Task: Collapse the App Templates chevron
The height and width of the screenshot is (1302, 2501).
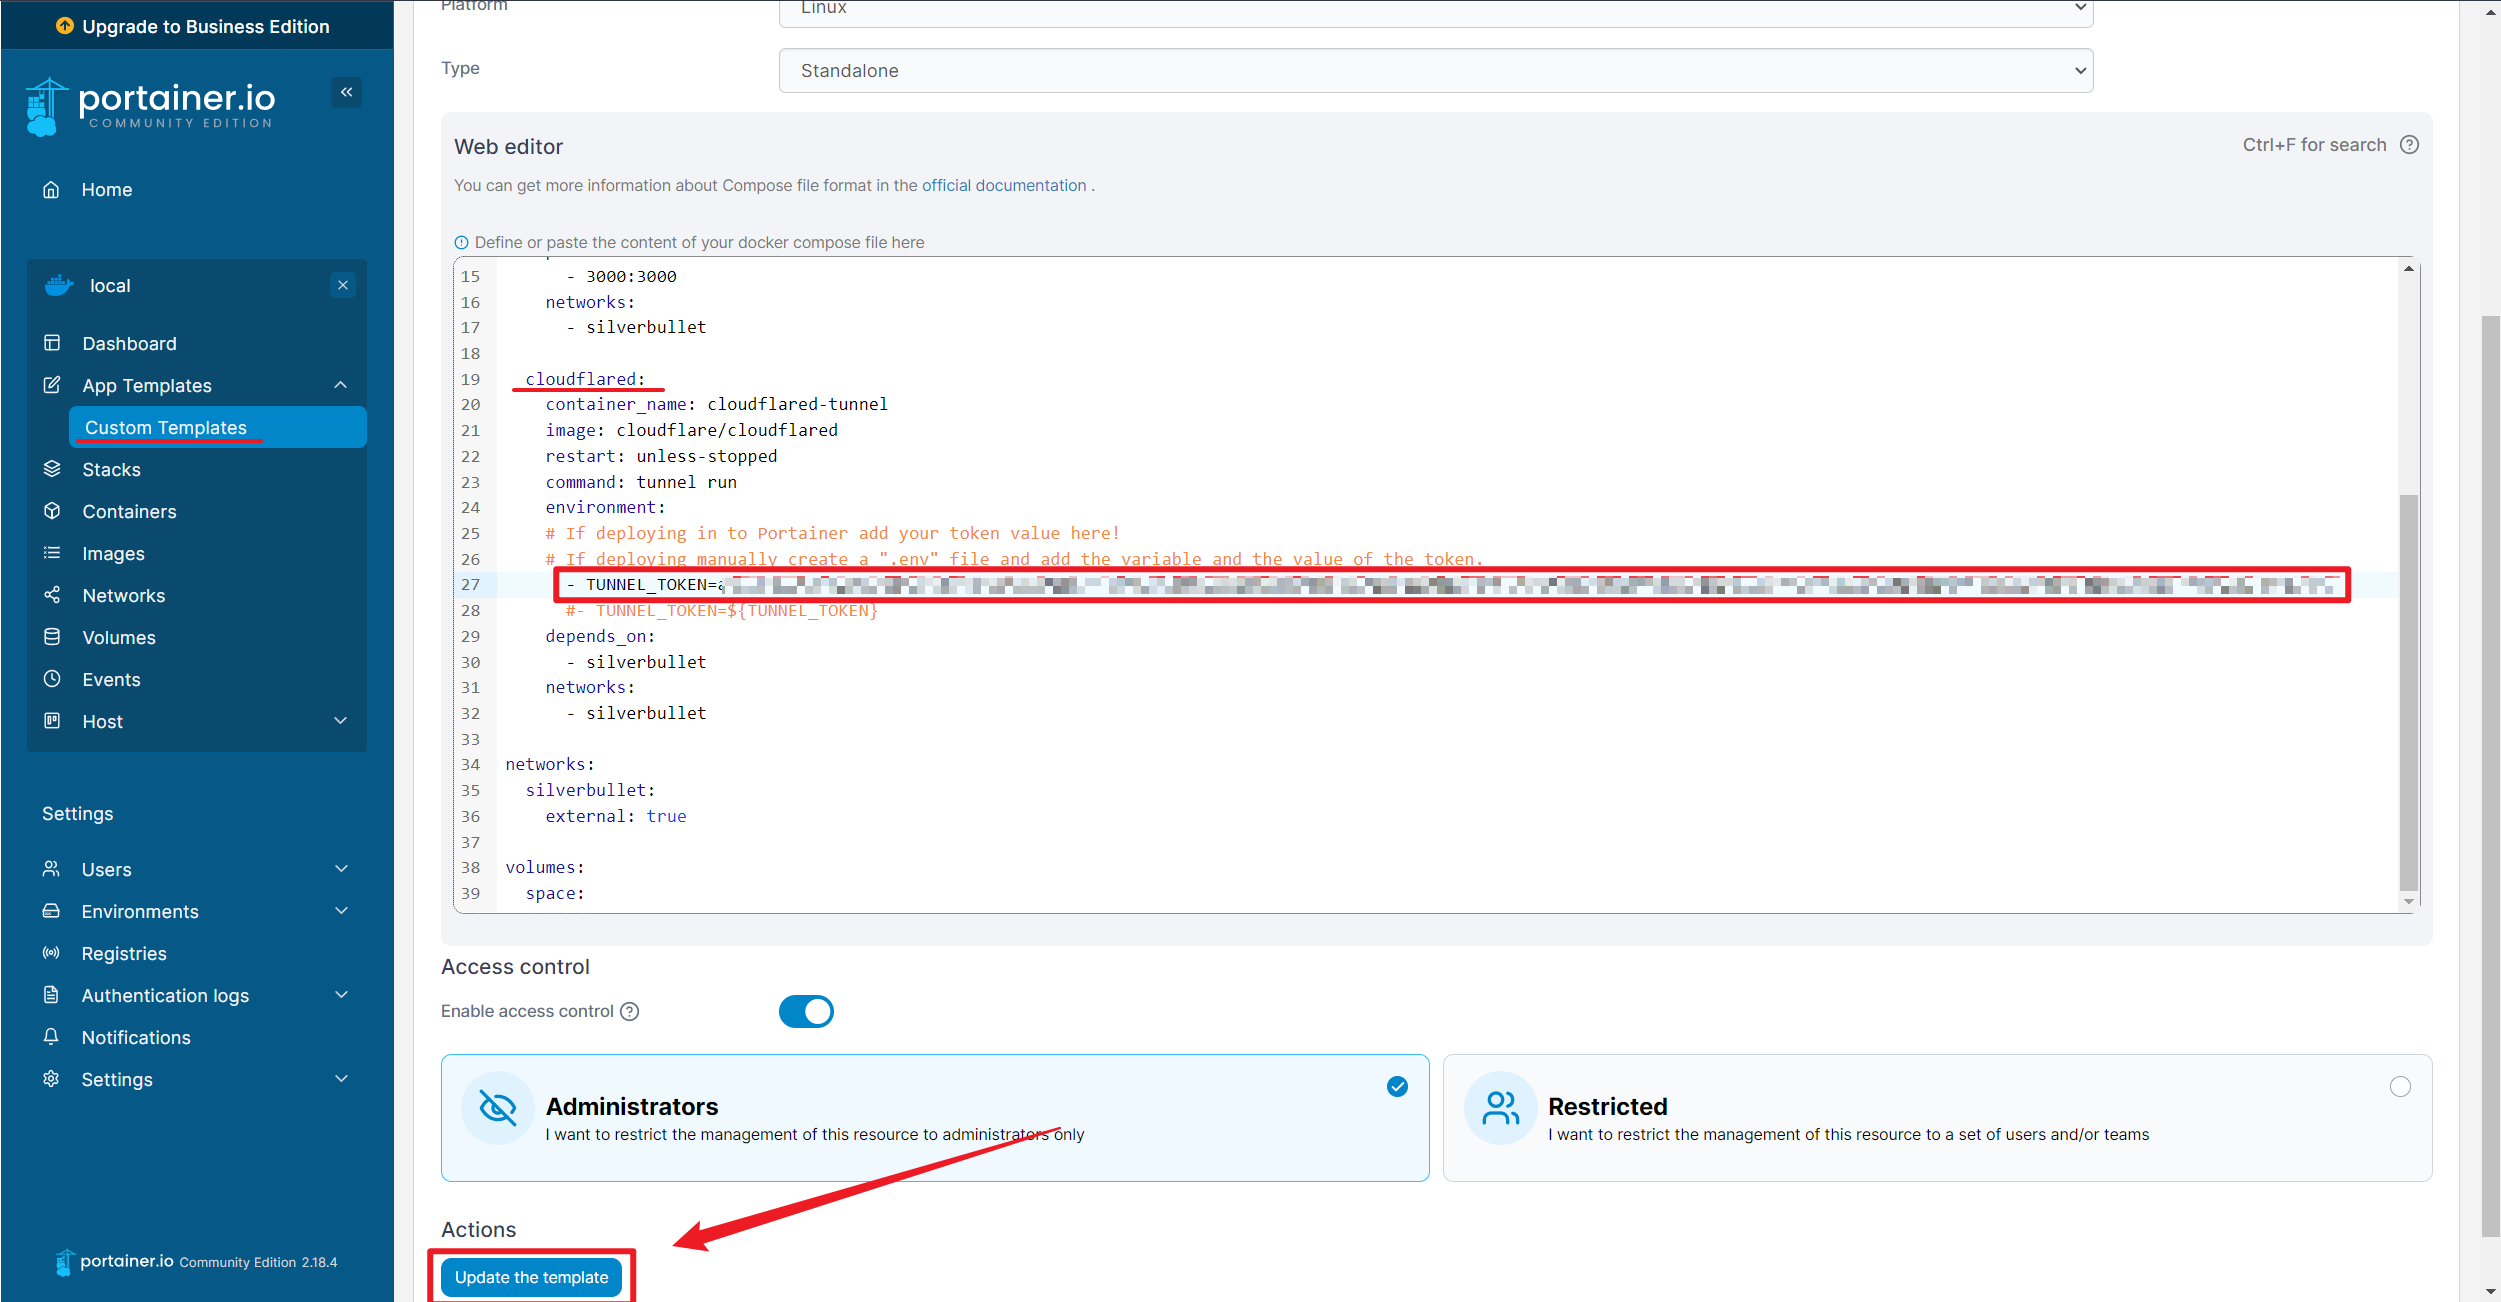Action: [x=341, y=385]
